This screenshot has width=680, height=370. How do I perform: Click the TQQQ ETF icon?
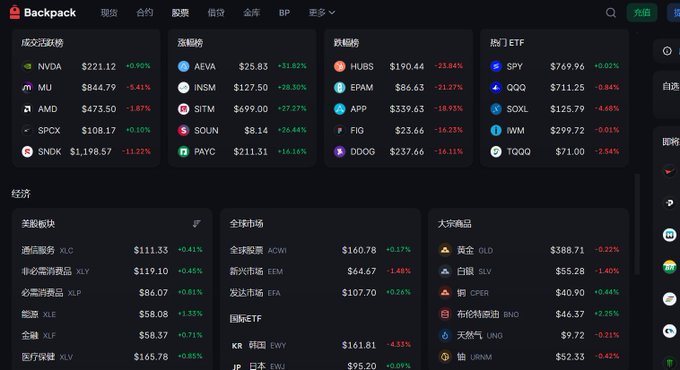(x=496, y=152)
